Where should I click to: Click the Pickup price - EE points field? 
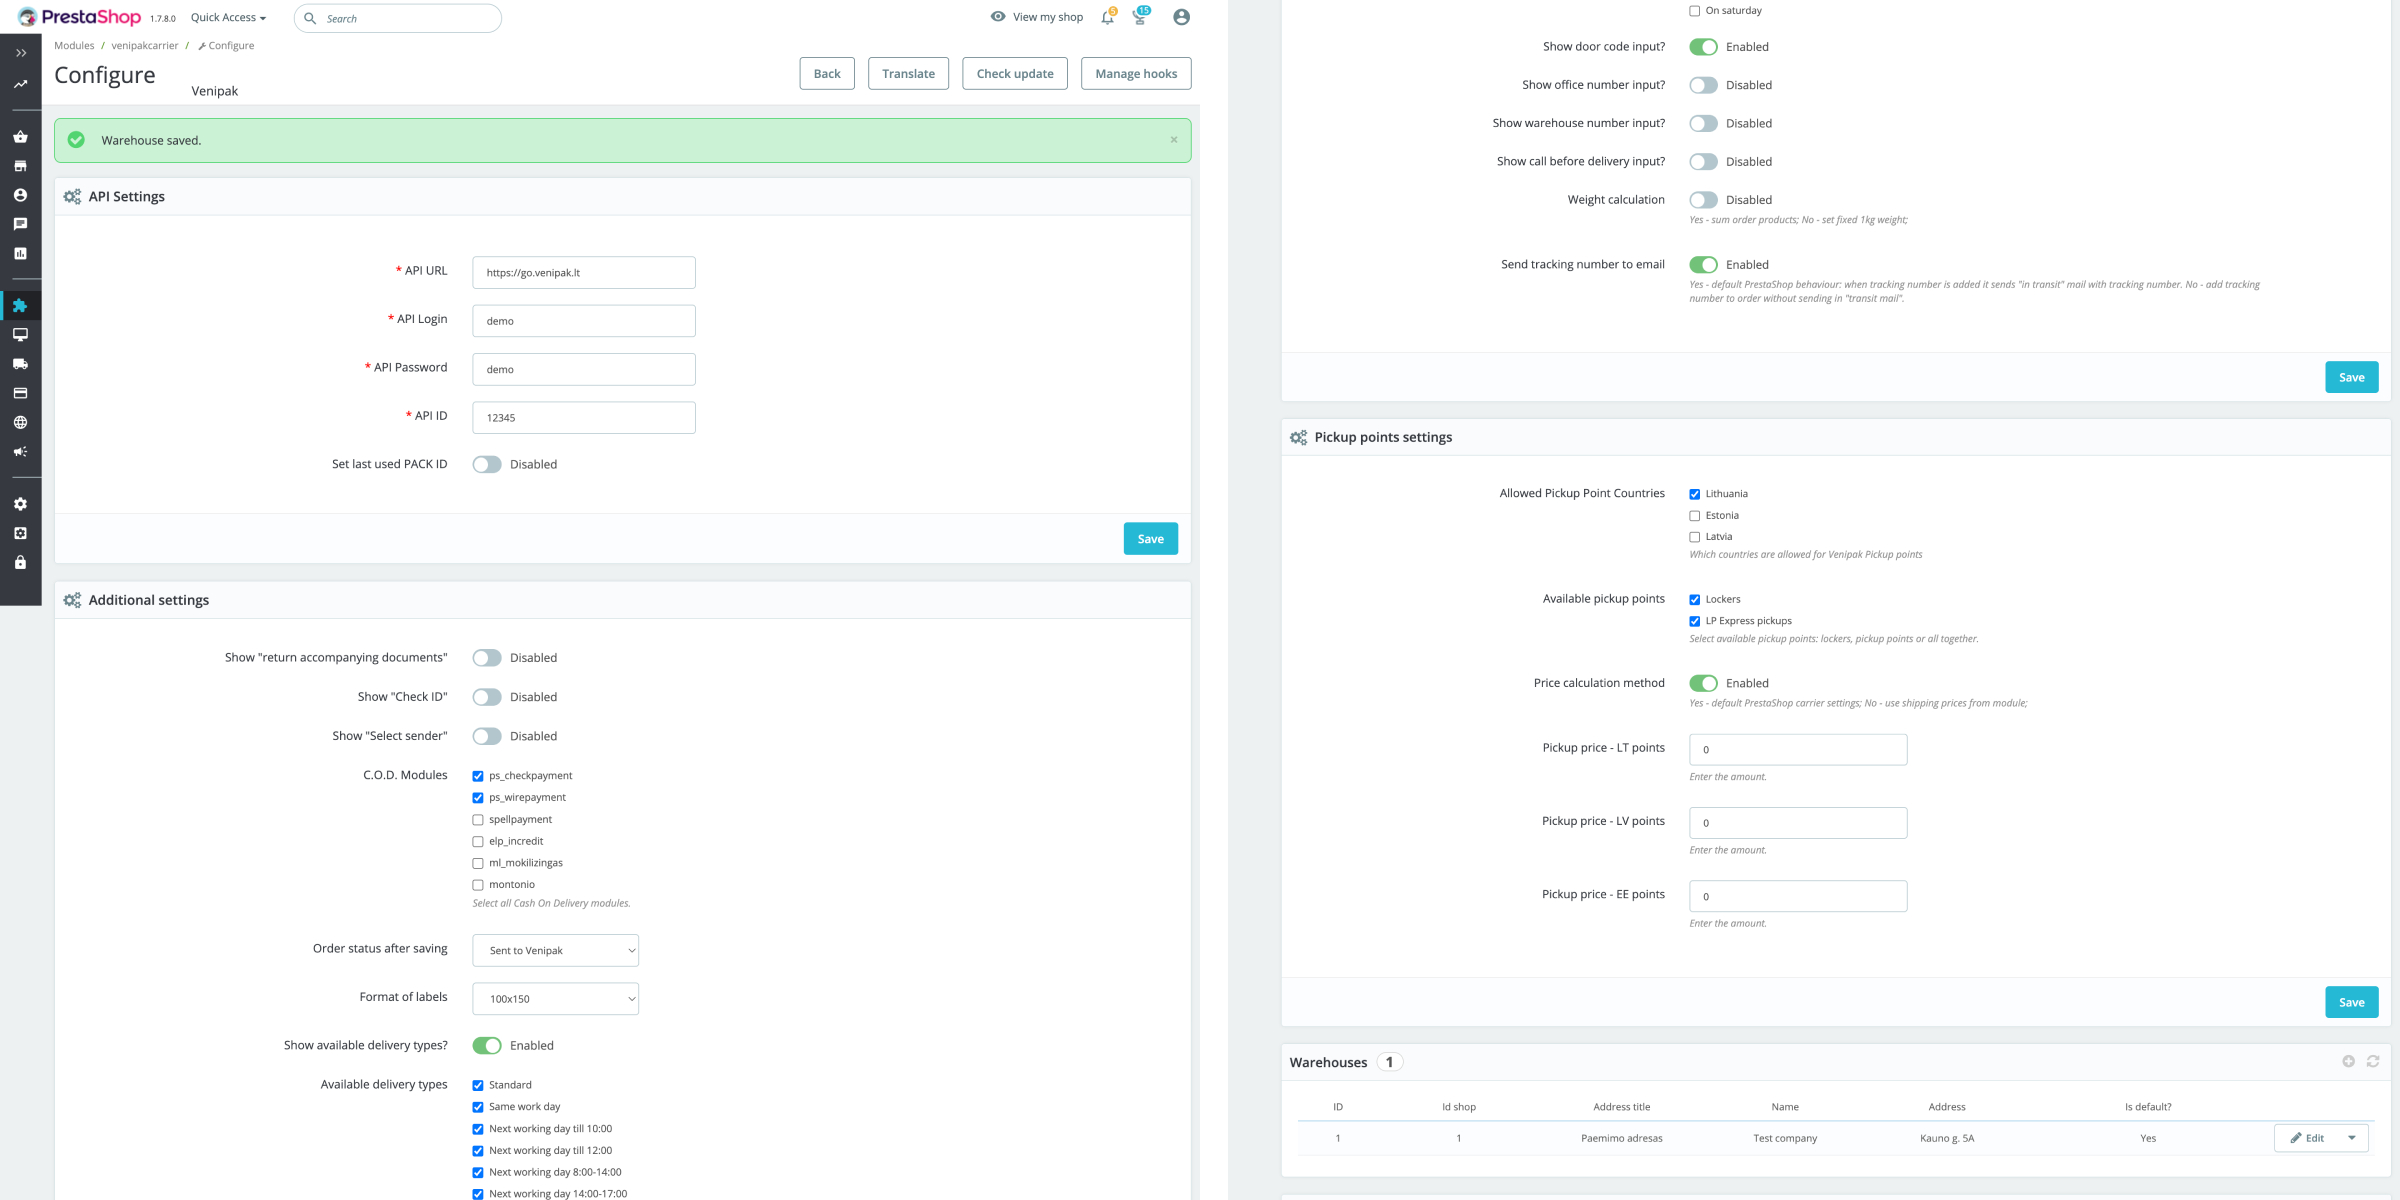click(x=1798, y=896)
